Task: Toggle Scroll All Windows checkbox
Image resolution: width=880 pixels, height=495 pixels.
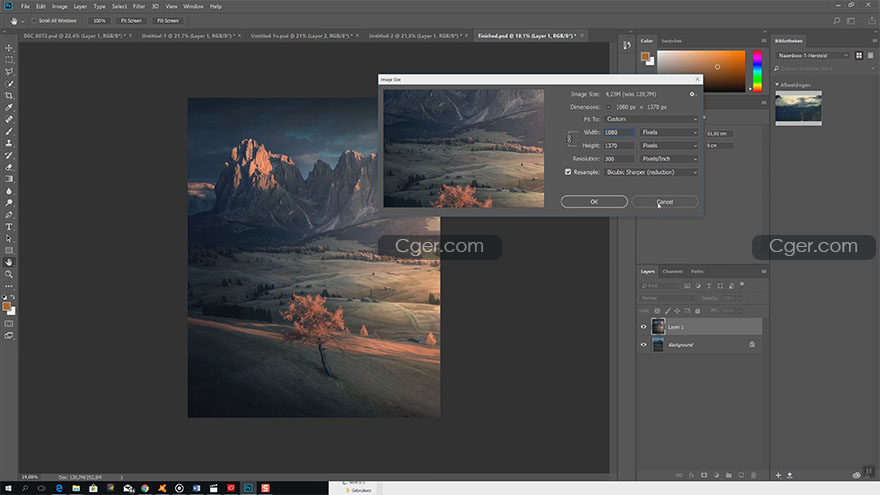Action: click(x=34, y=21)
